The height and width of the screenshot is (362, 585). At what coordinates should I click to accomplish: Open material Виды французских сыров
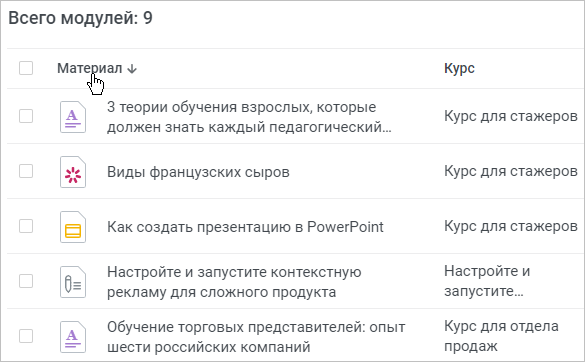pos(198,172)
